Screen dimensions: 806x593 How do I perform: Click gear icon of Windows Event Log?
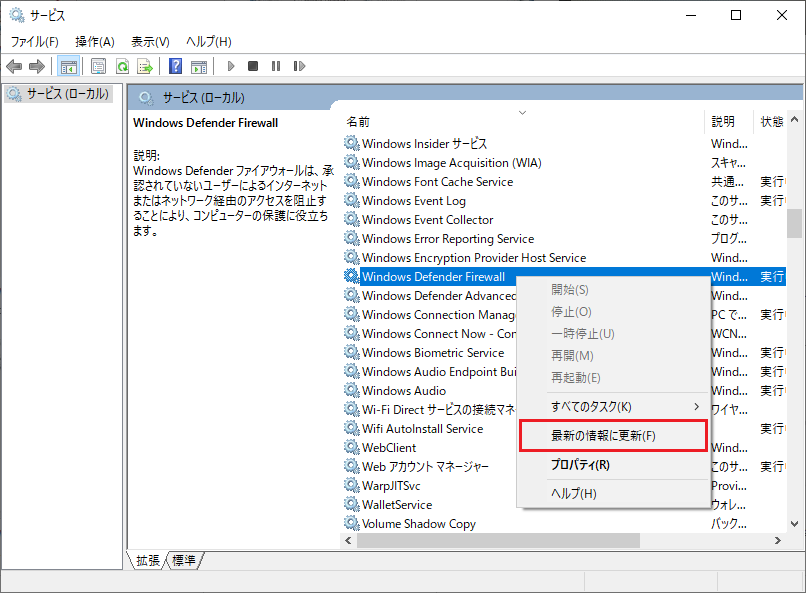pyautogui.click(x=352, y=200)
